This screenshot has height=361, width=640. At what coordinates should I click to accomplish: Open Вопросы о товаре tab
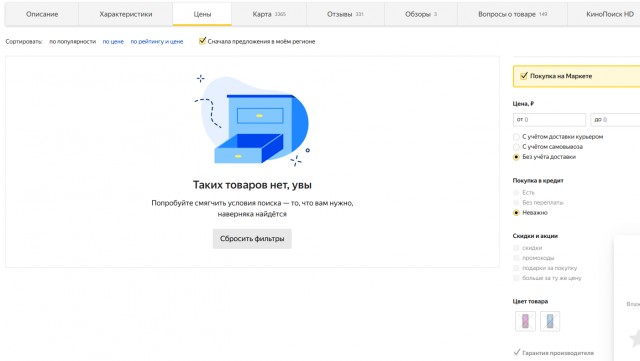tap(512, 14)
